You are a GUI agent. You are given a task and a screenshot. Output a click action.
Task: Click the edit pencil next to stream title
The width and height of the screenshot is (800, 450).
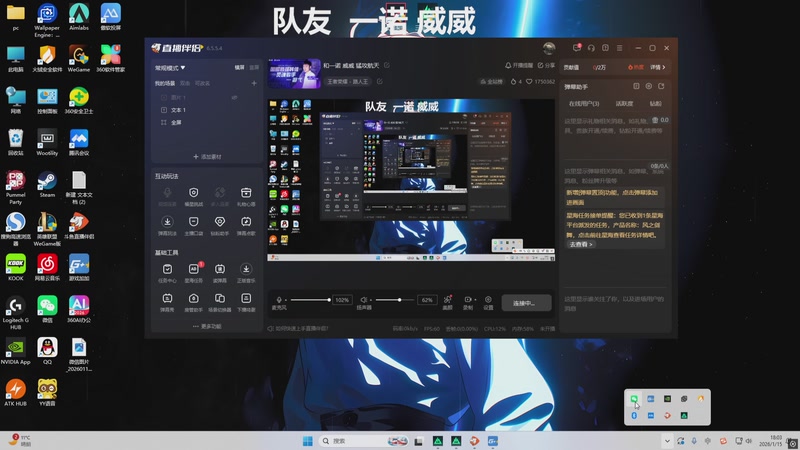(x=387, y=65)
